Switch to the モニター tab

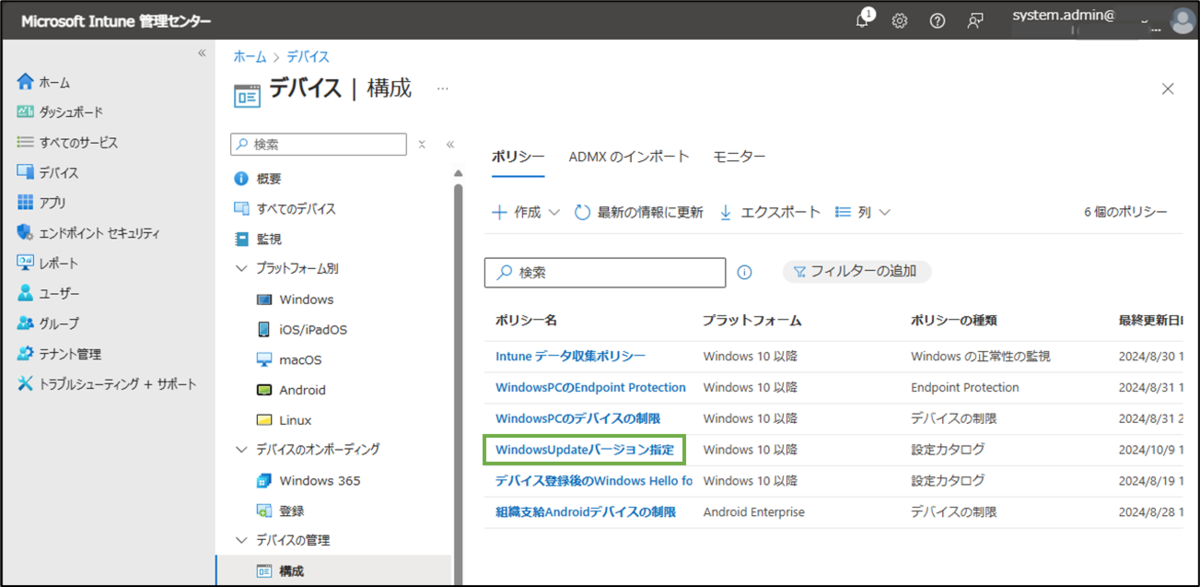(x=740, y=157)
